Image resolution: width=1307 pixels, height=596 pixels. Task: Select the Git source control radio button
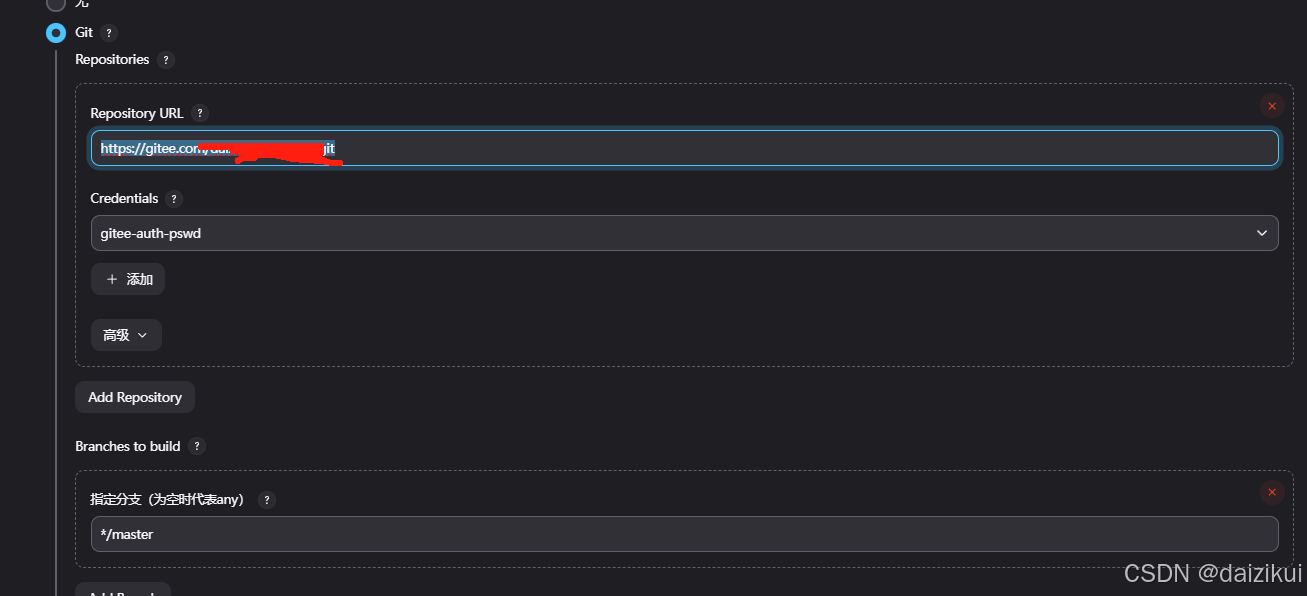pyautogui.click(x=56, y=32)
